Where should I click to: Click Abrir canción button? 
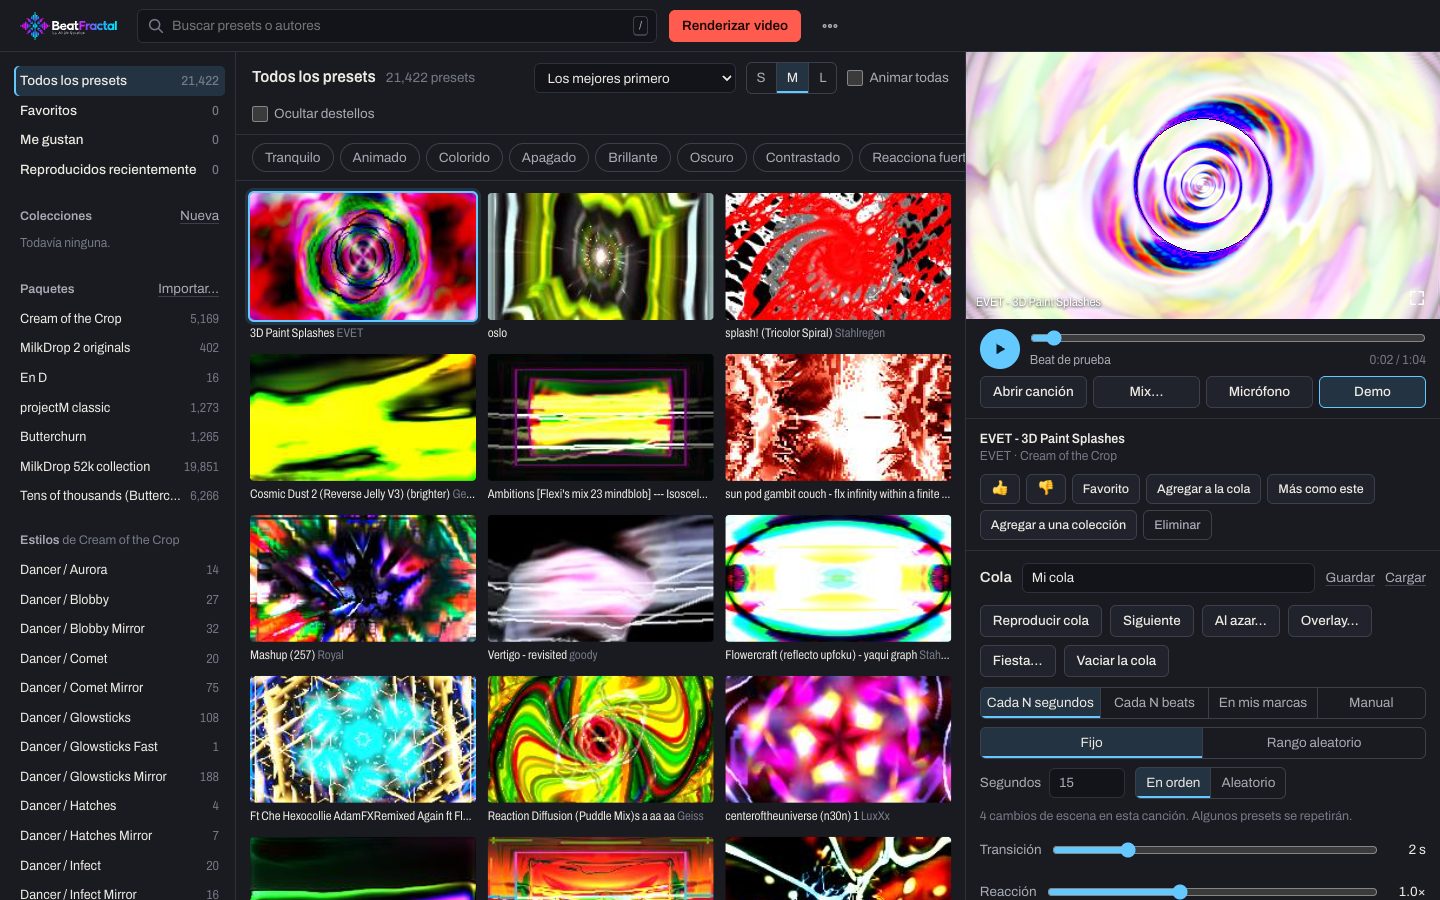point(1033,392)
